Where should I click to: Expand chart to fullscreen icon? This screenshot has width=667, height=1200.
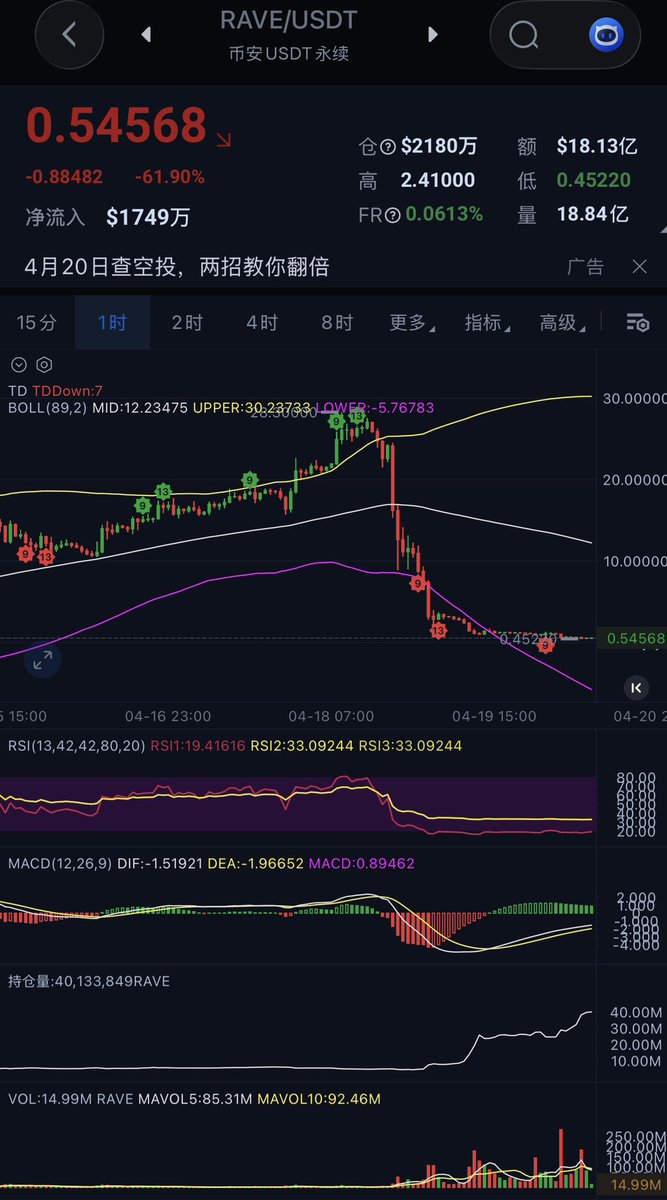click(43, 659)
